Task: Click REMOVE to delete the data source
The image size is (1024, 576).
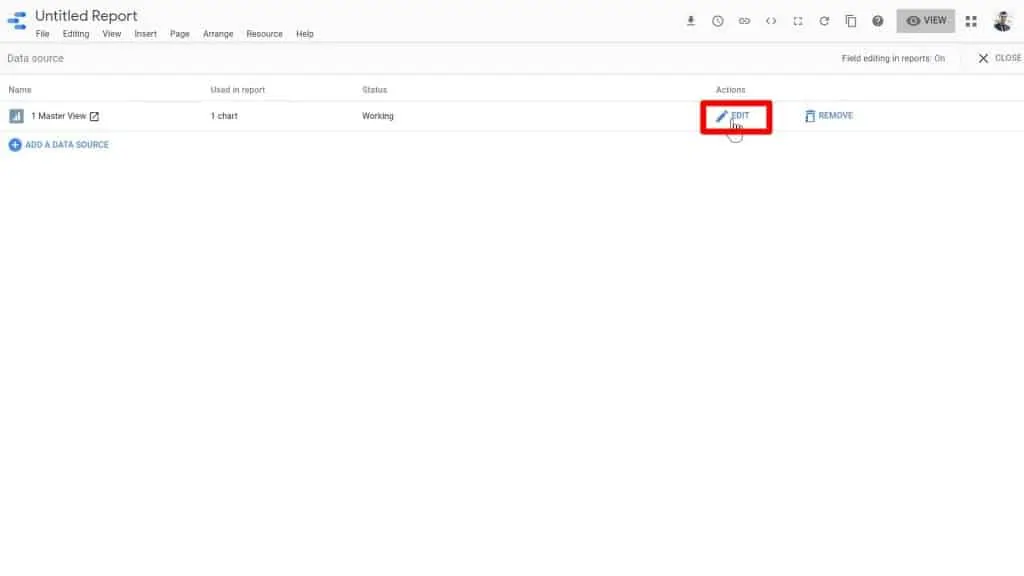Action: point(829,115)
